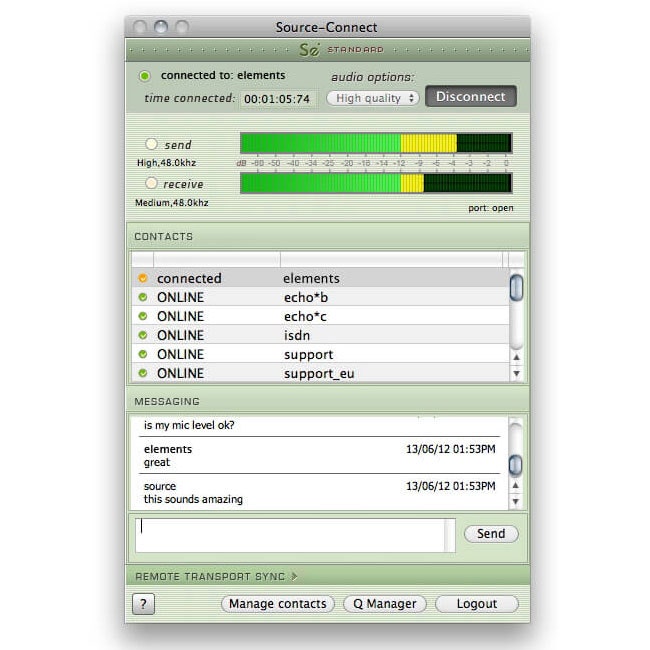Click the 'Medium,48.0khz' receive quality label
The image size is (650, 650).
click(x=172, y=203)
